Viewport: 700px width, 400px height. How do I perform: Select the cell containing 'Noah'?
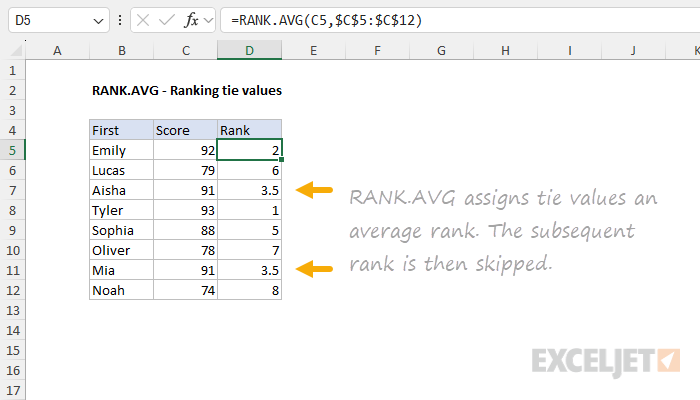(121, 290)
